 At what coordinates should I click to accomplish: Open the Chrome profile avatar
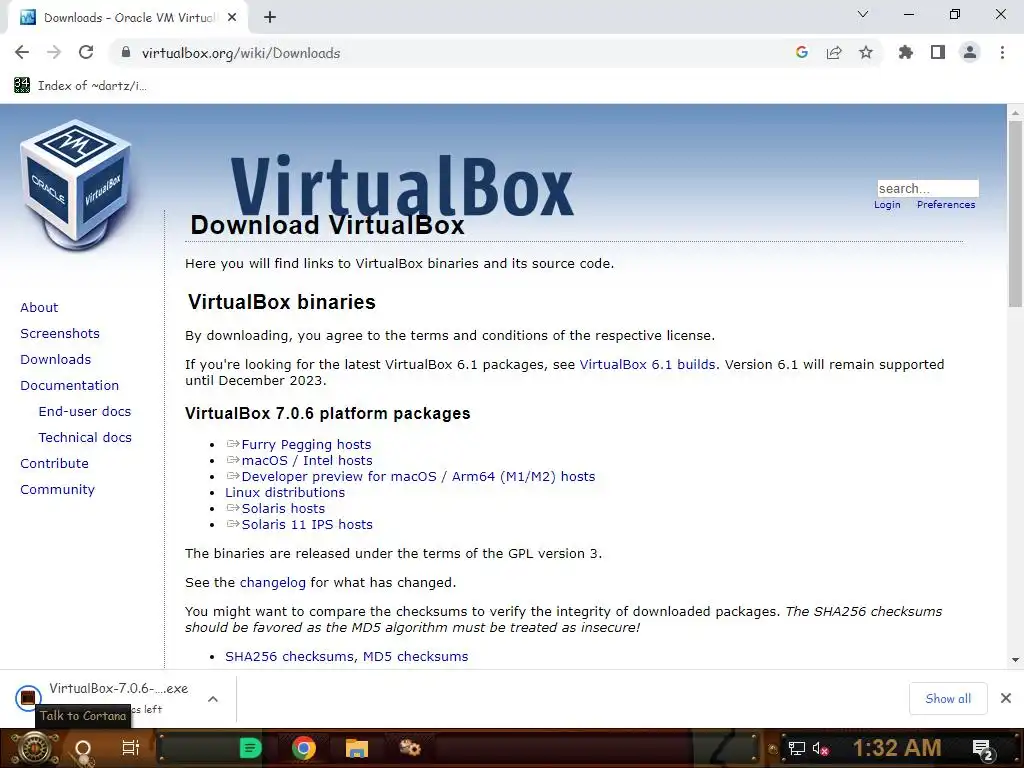(x=970, y=53)
